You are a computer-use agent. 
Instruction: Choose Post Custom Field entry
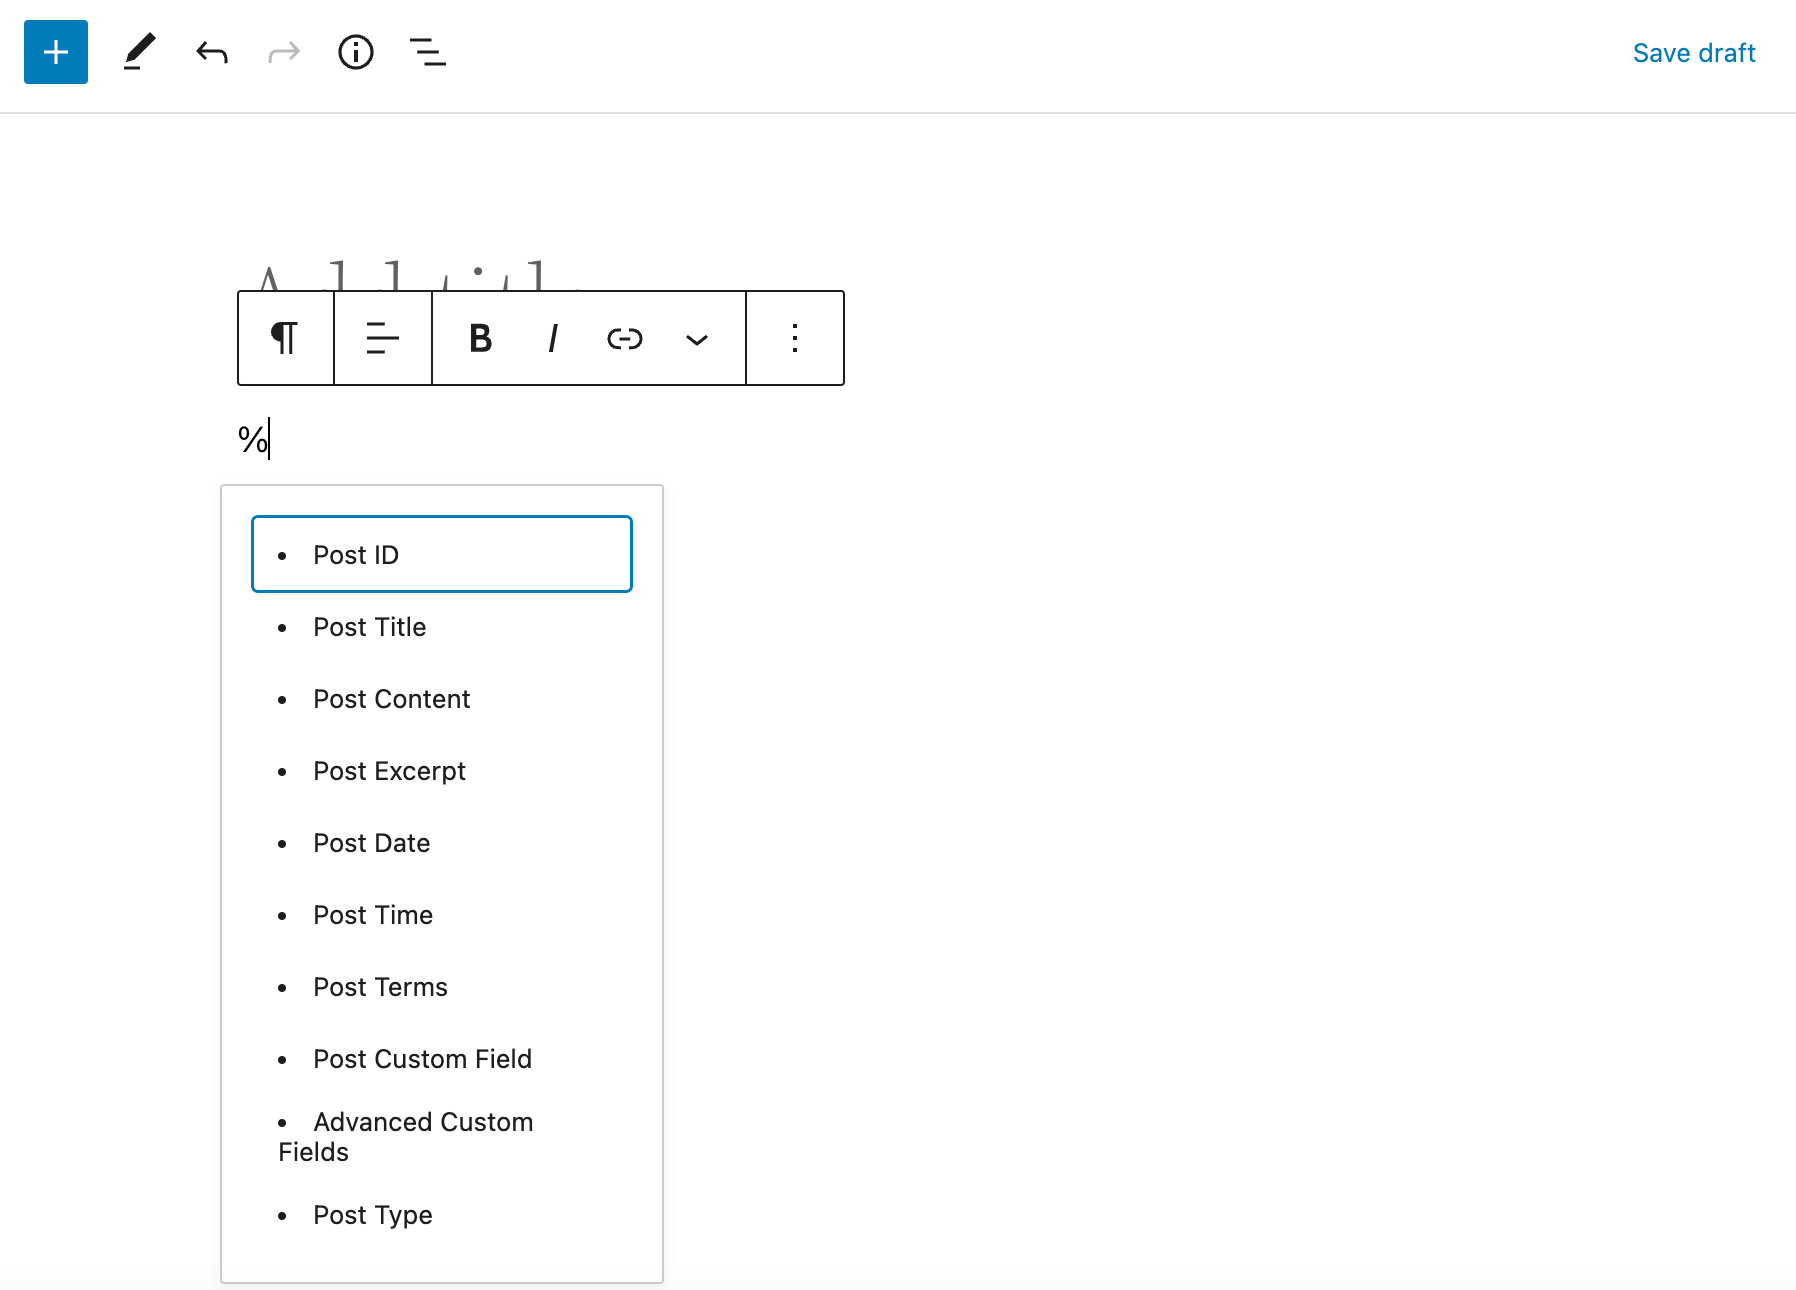click(422, 1058)
